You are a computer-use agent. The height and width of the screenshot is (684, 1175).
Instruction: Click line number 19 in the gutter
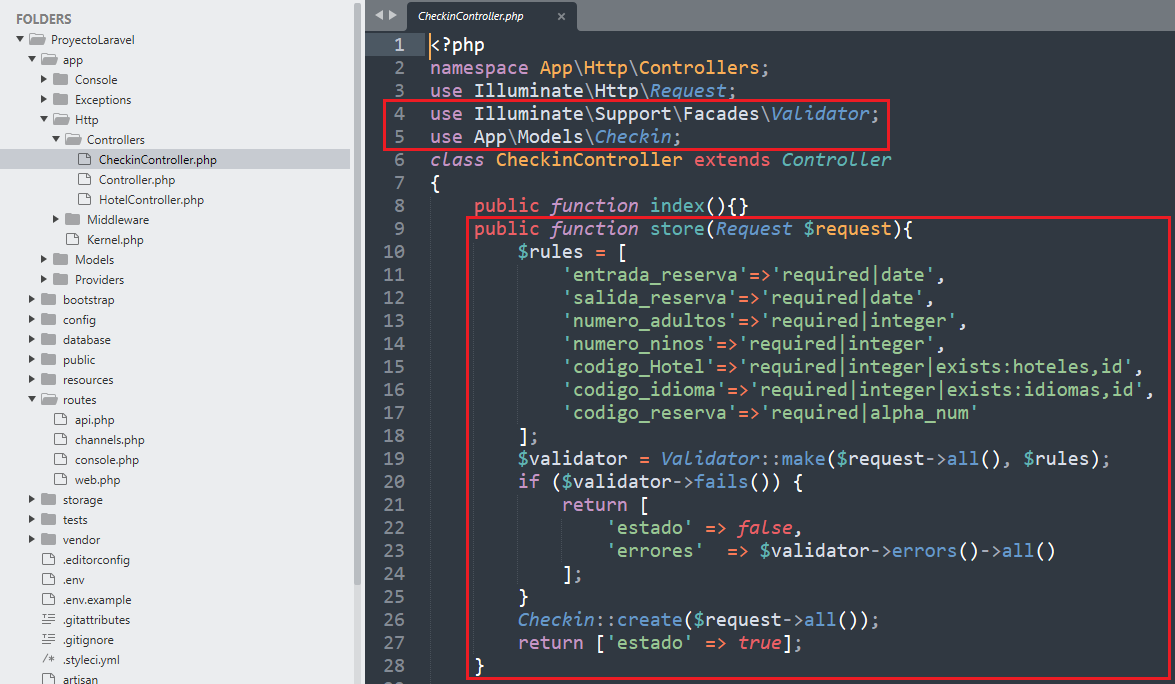click(x=394, y=459)
